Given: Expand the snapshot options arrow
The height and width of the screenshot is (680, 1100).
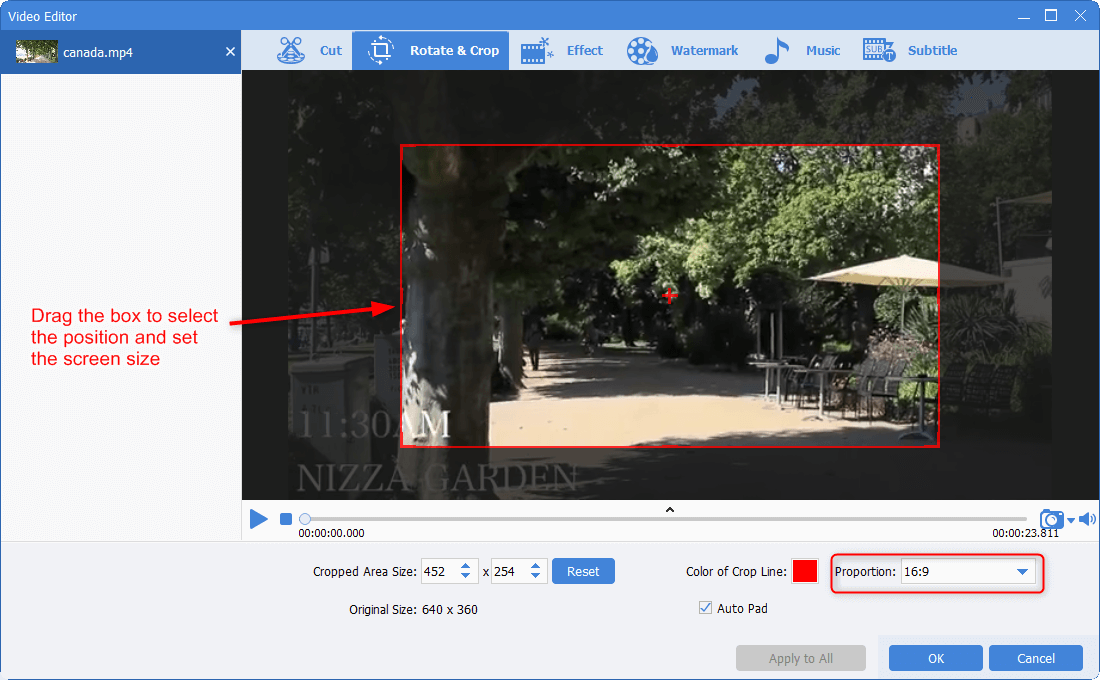Looking at the screenshot, I should (x=1071, y=520).
